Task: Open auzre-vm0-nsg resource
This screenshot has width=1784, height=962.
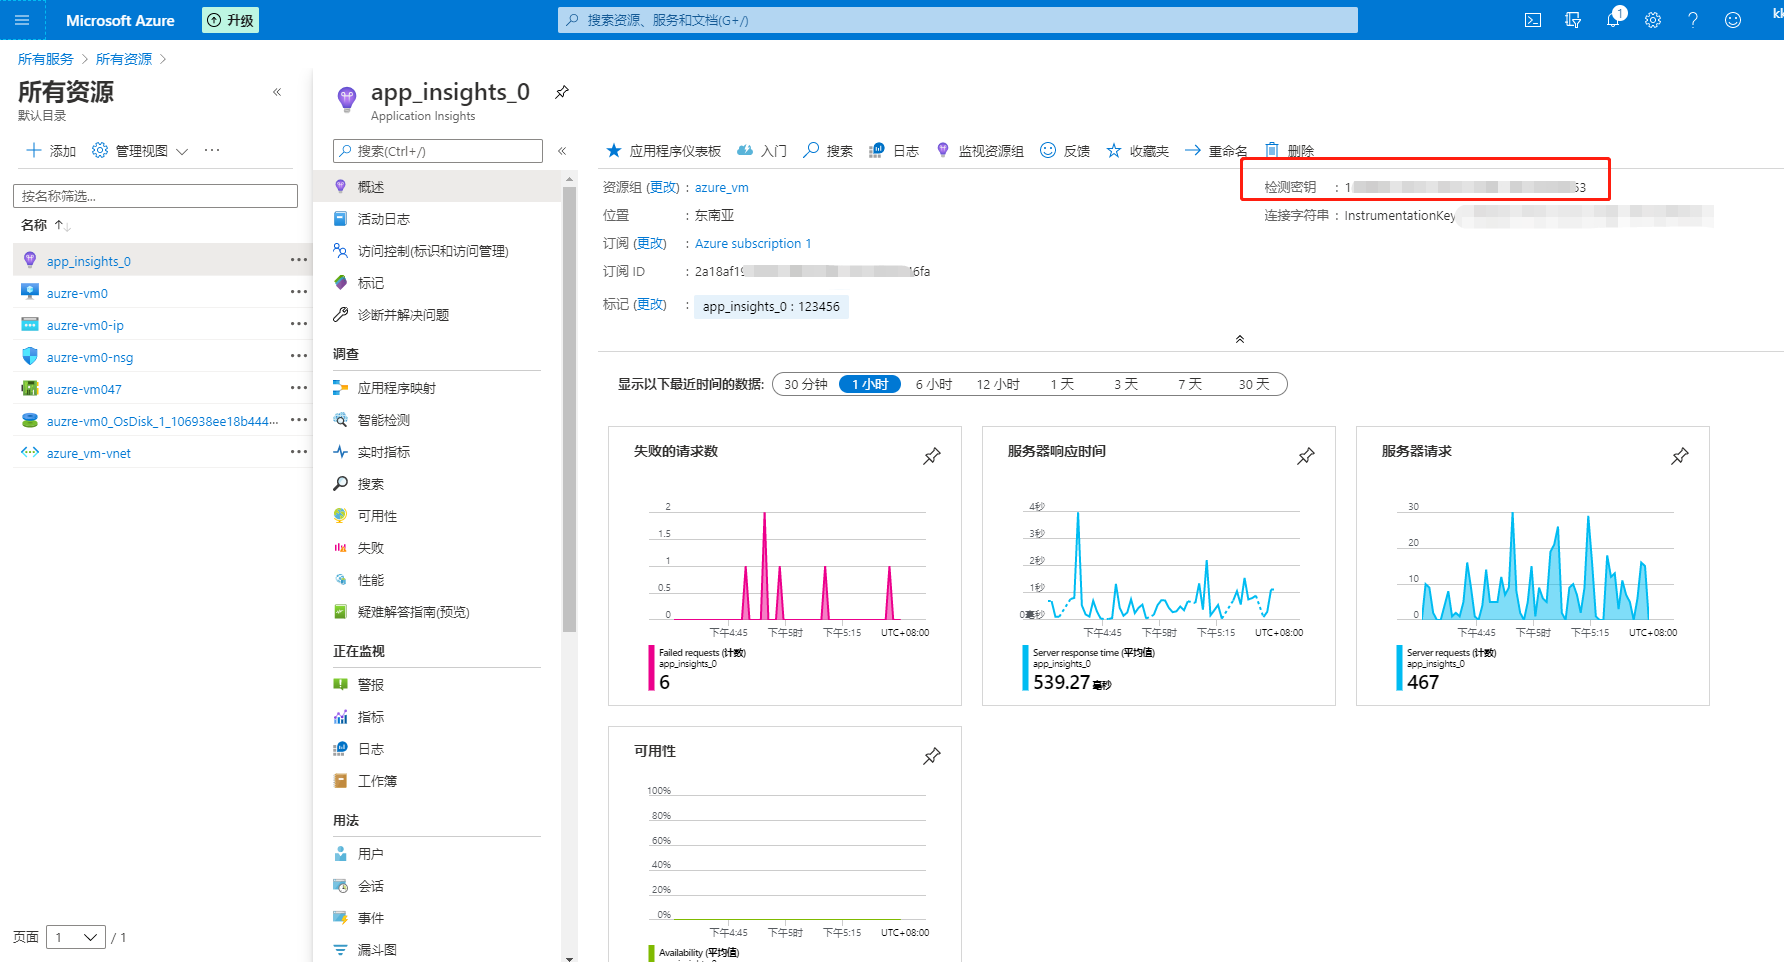Action: pos(90,357)
